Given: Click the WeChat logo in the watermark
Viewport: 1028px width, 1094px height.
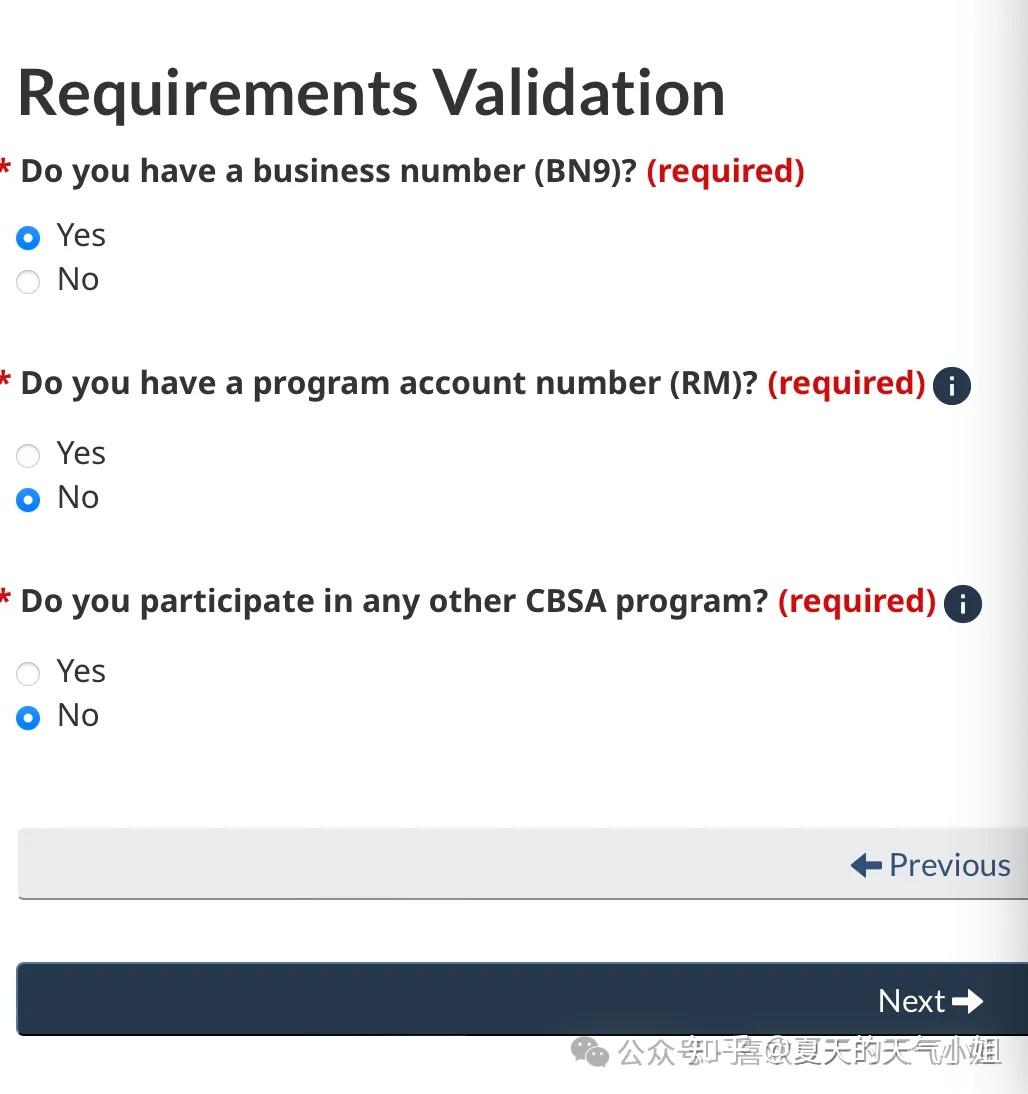Looking at the screenshot, I should tap(589, 1052).
